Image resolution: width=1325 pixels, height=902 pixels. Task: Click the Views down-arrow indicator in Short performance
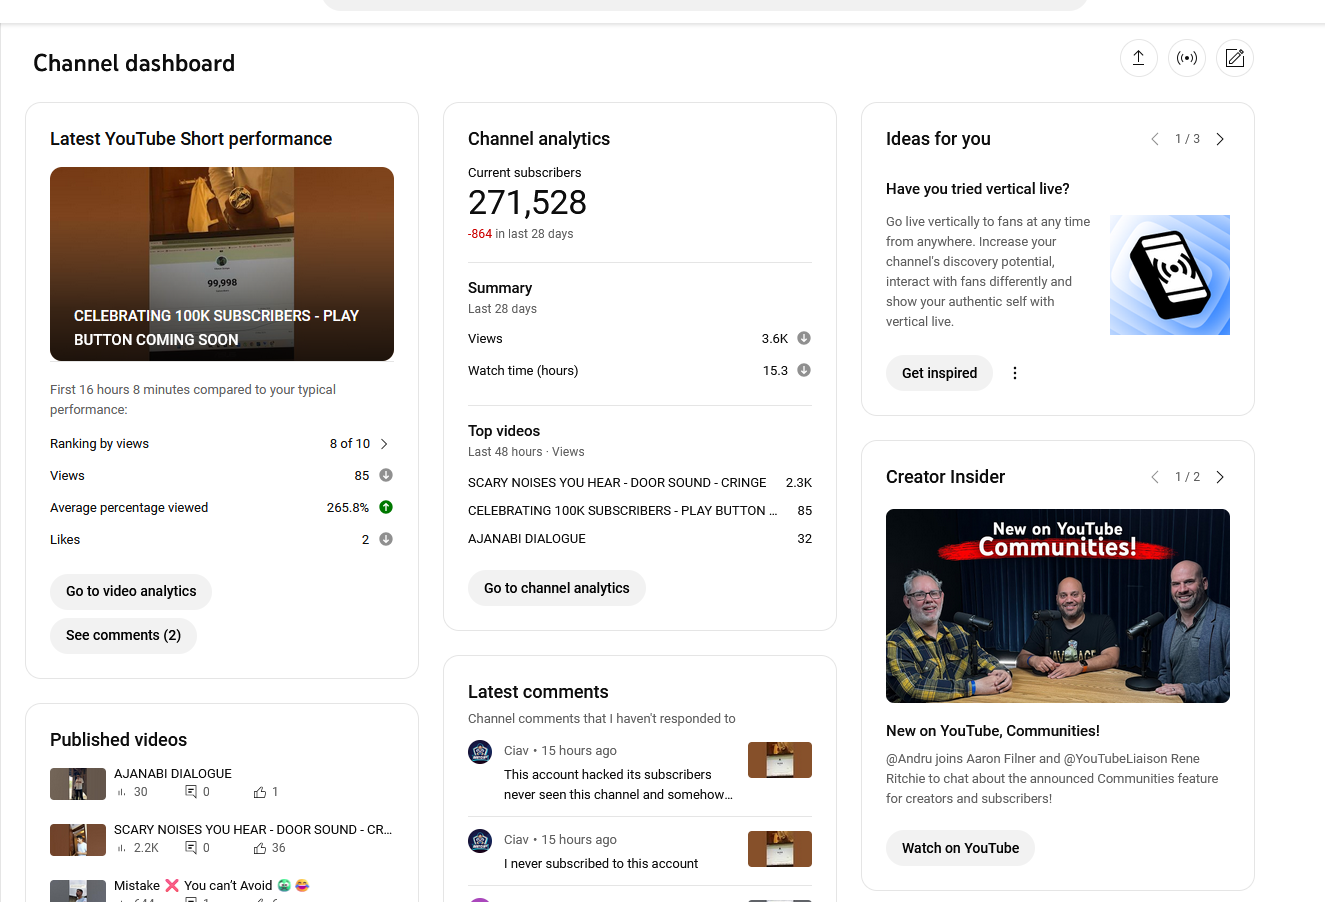[x=386, y=476]
